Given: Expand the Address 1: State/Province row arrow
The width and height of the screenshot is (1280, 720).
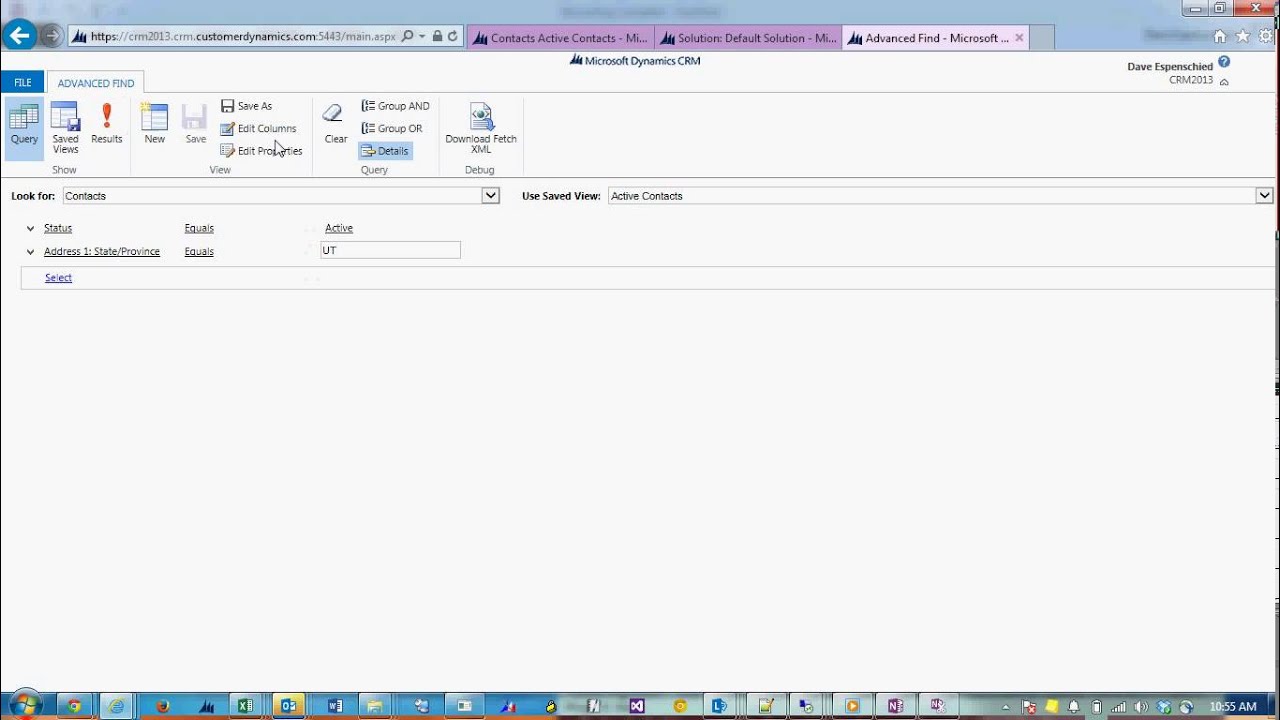Looking at the screenshot, I should click(30, 252).
